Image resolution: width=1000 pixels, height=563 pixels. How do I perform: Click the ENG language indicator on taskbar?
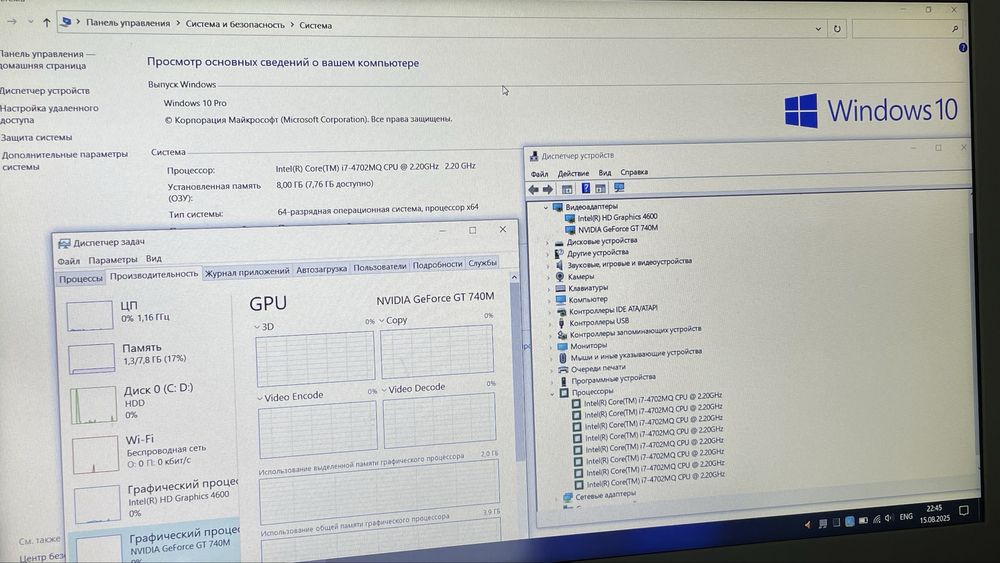tap(906, 517)
